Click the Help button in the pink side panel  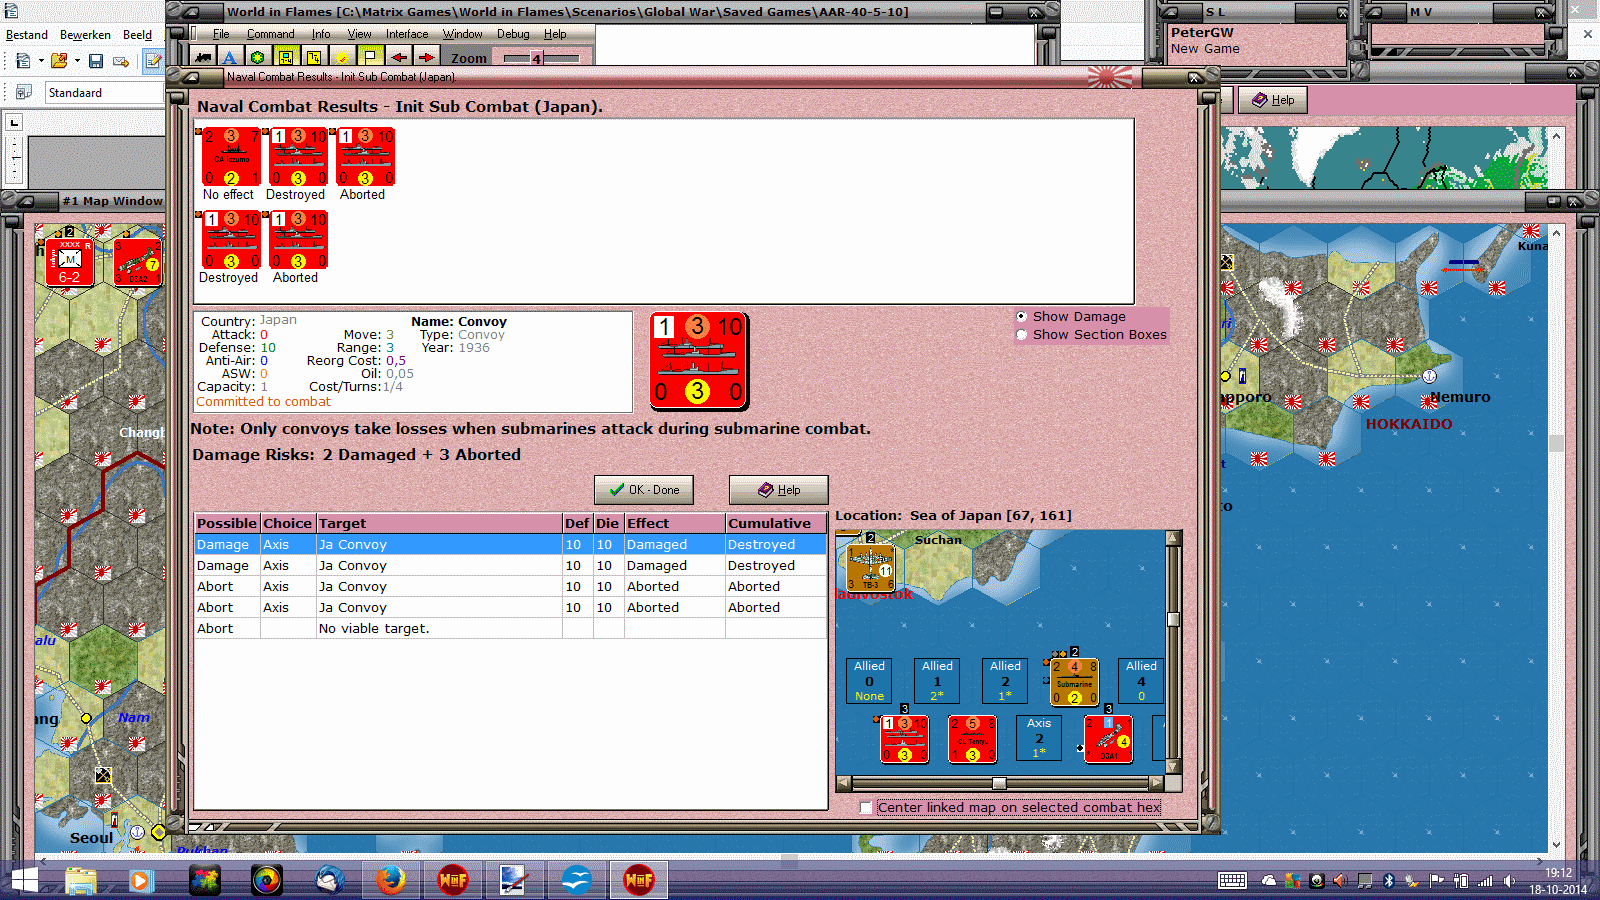(1273, 100)
